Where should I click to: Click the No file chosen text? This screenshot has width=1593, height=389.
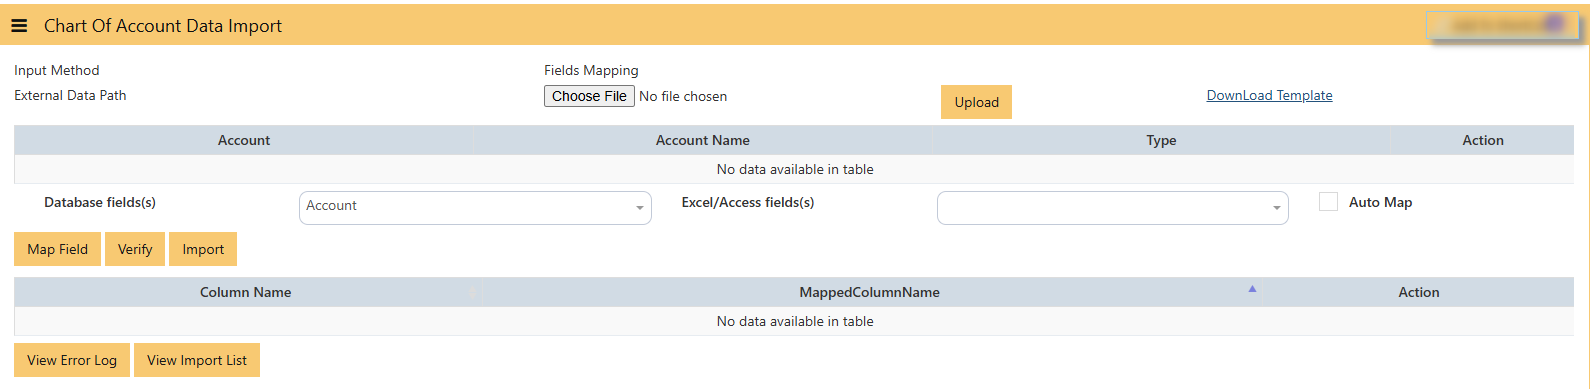pyautogui.click(x=683, y=96)
